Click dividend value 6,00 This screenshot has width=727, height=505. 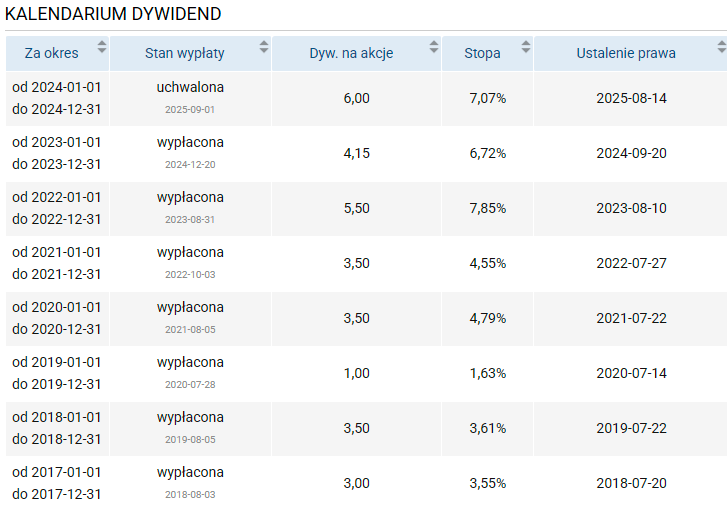click(356, 98)
